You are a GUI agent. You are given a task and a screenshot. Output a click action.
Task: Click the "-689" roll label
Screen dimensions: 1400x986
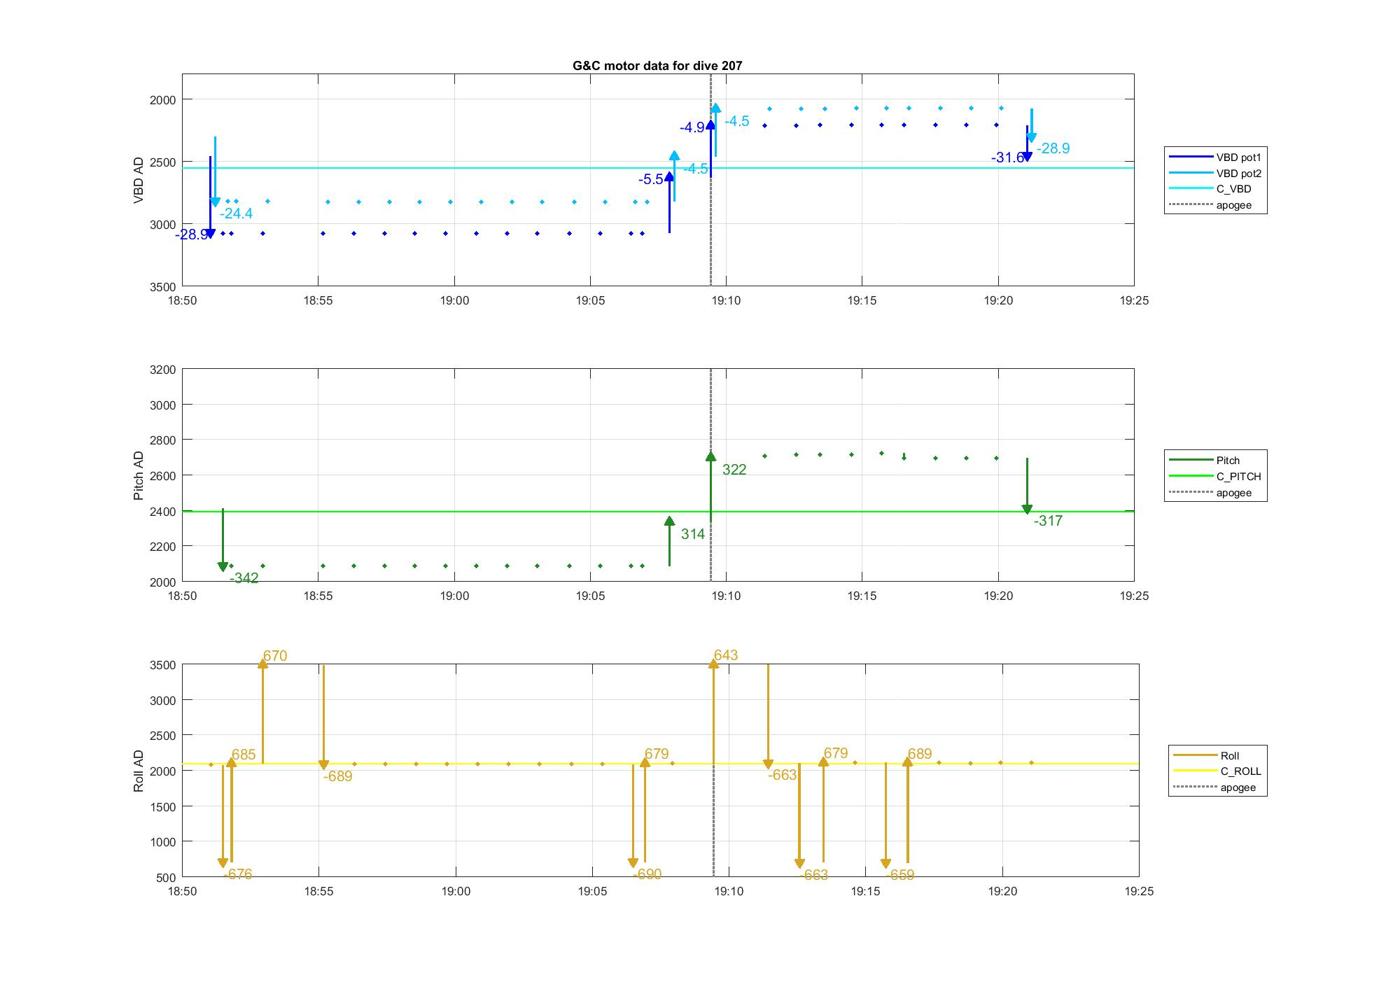click(338, 777)
